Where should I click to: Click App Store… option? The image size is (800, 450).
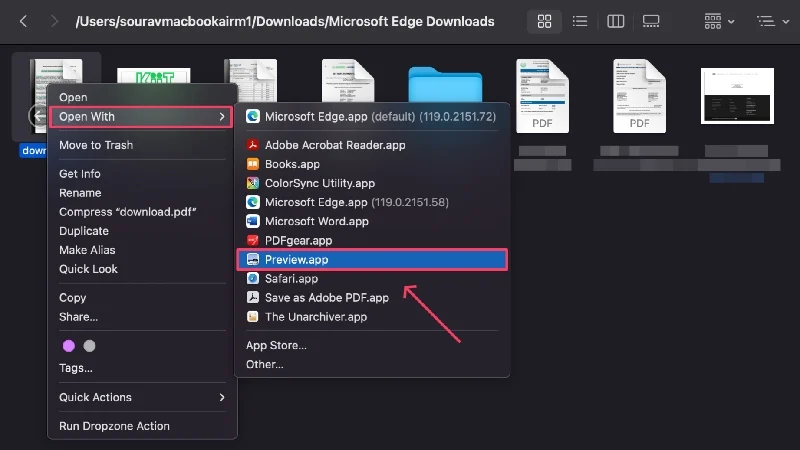click(276, 346)
